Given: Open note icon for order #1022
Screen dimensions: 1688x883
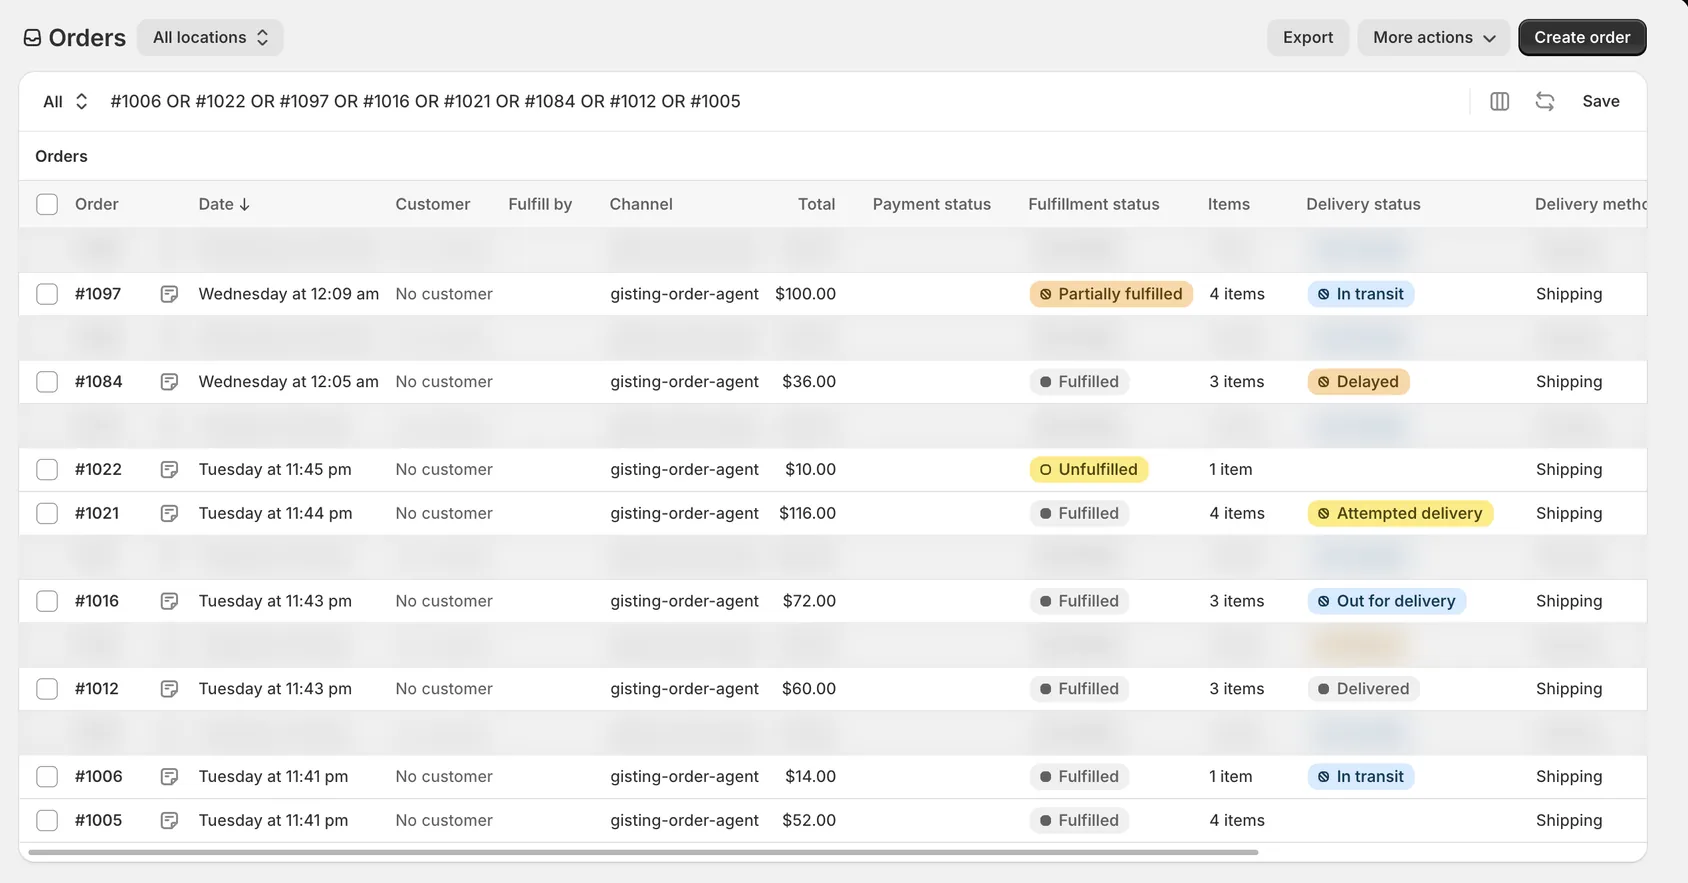Looking at the screenshot, I should tap(169, 470).
